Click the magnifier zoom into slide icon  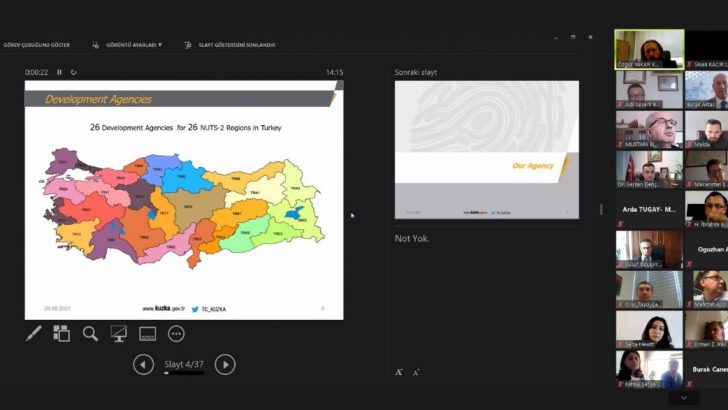click(90, 334)
